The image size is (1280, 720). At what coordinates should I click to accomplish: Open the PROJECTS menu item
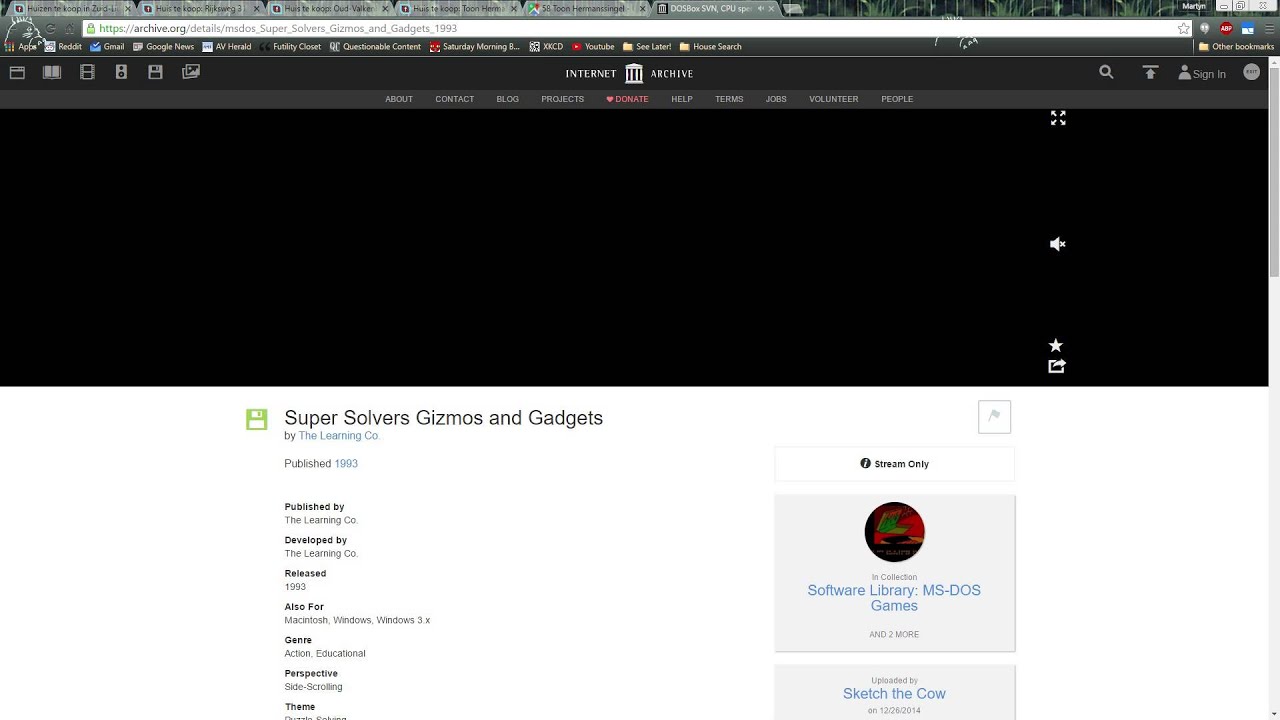pos(563,99)
